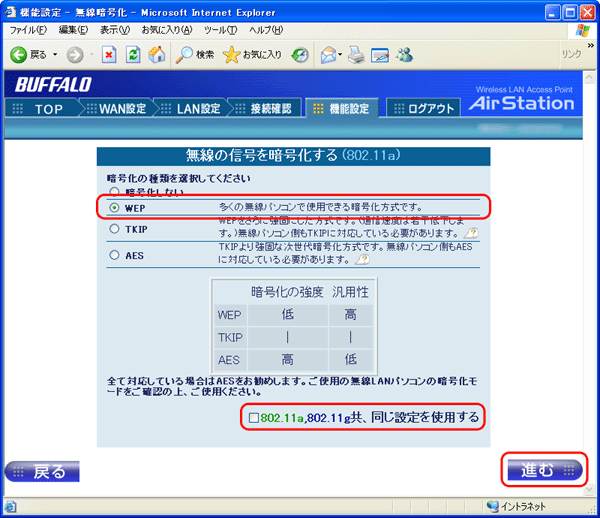Switch to the WAN設定 tab
600x518 pixels.
click(x=122, y=108)
